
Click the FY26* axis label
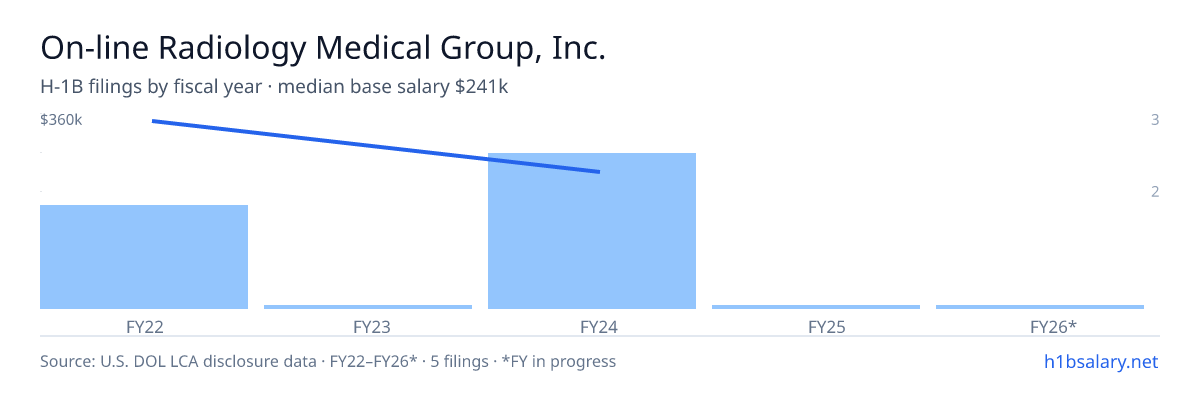pyautogui.click(x=1053, y=327)
